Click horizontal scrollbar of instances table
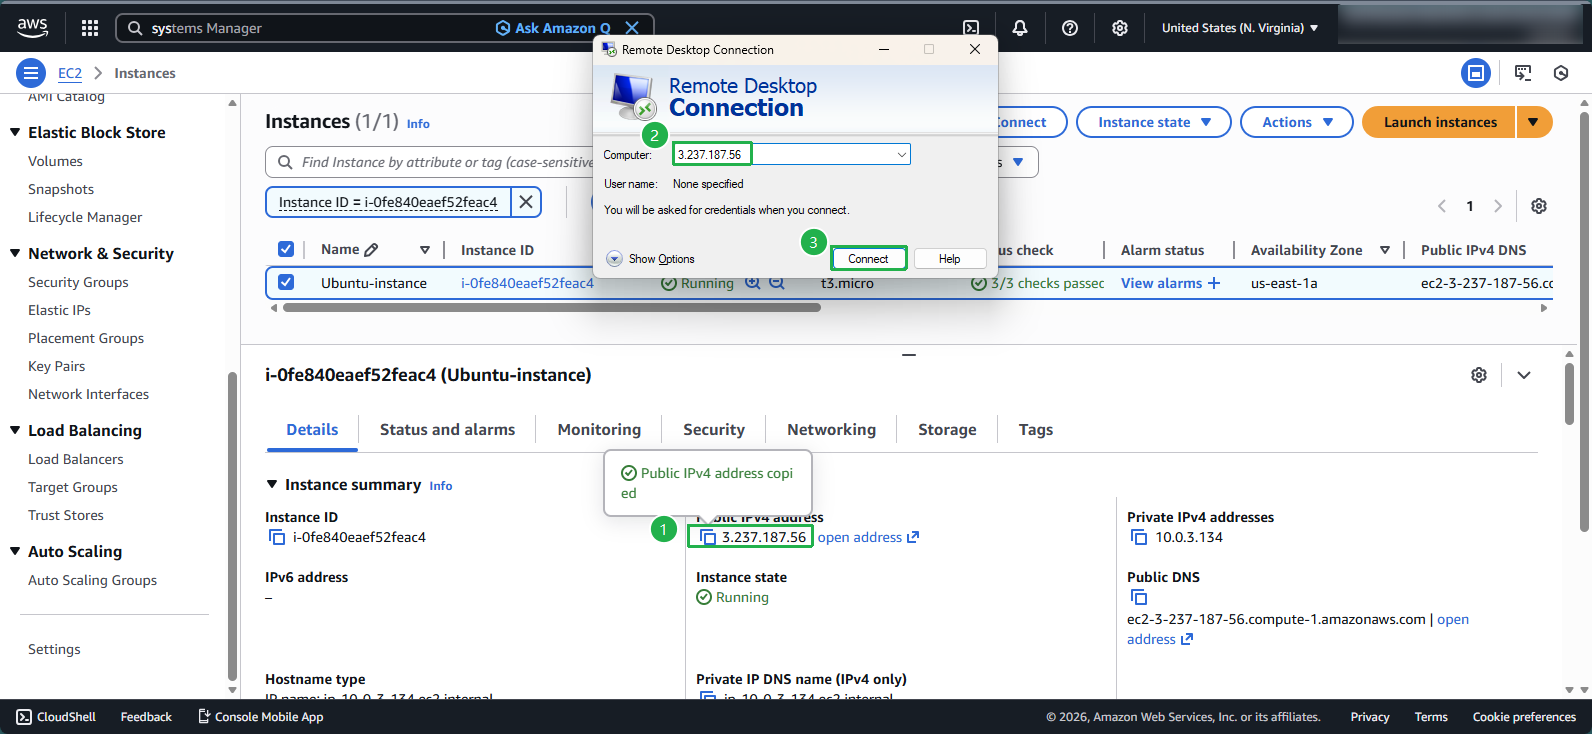Image resolution: width=1592 pixels, height=734 pixels. tap(552, 308)
